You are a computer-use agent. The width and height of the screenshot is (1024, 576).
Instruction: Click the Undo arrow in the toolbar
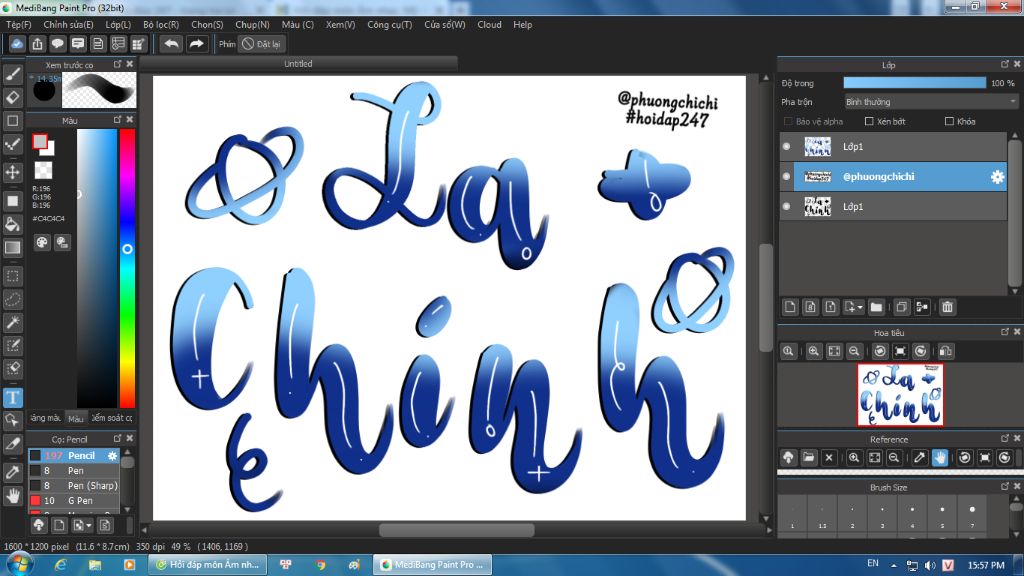172,44
